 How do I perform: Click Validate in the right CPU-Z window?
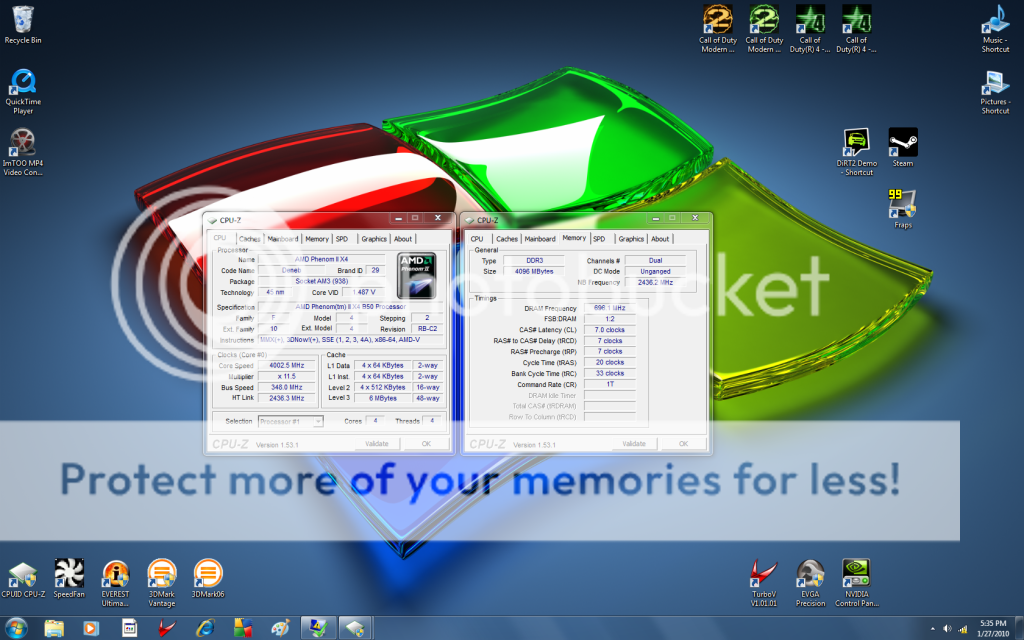(x=634, y=444)
